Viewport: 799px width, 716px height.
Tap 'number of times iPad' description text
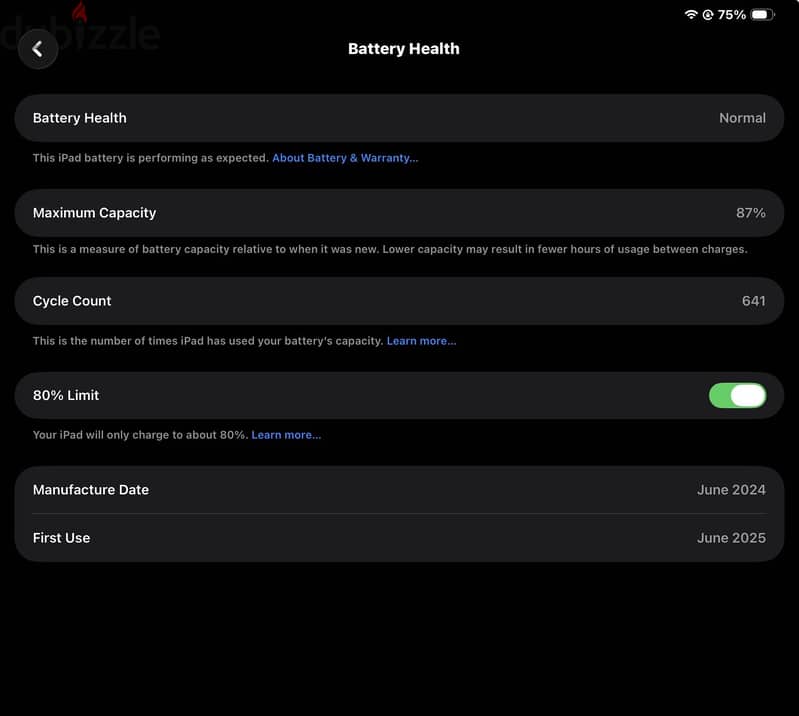click(x=208, y=341)
